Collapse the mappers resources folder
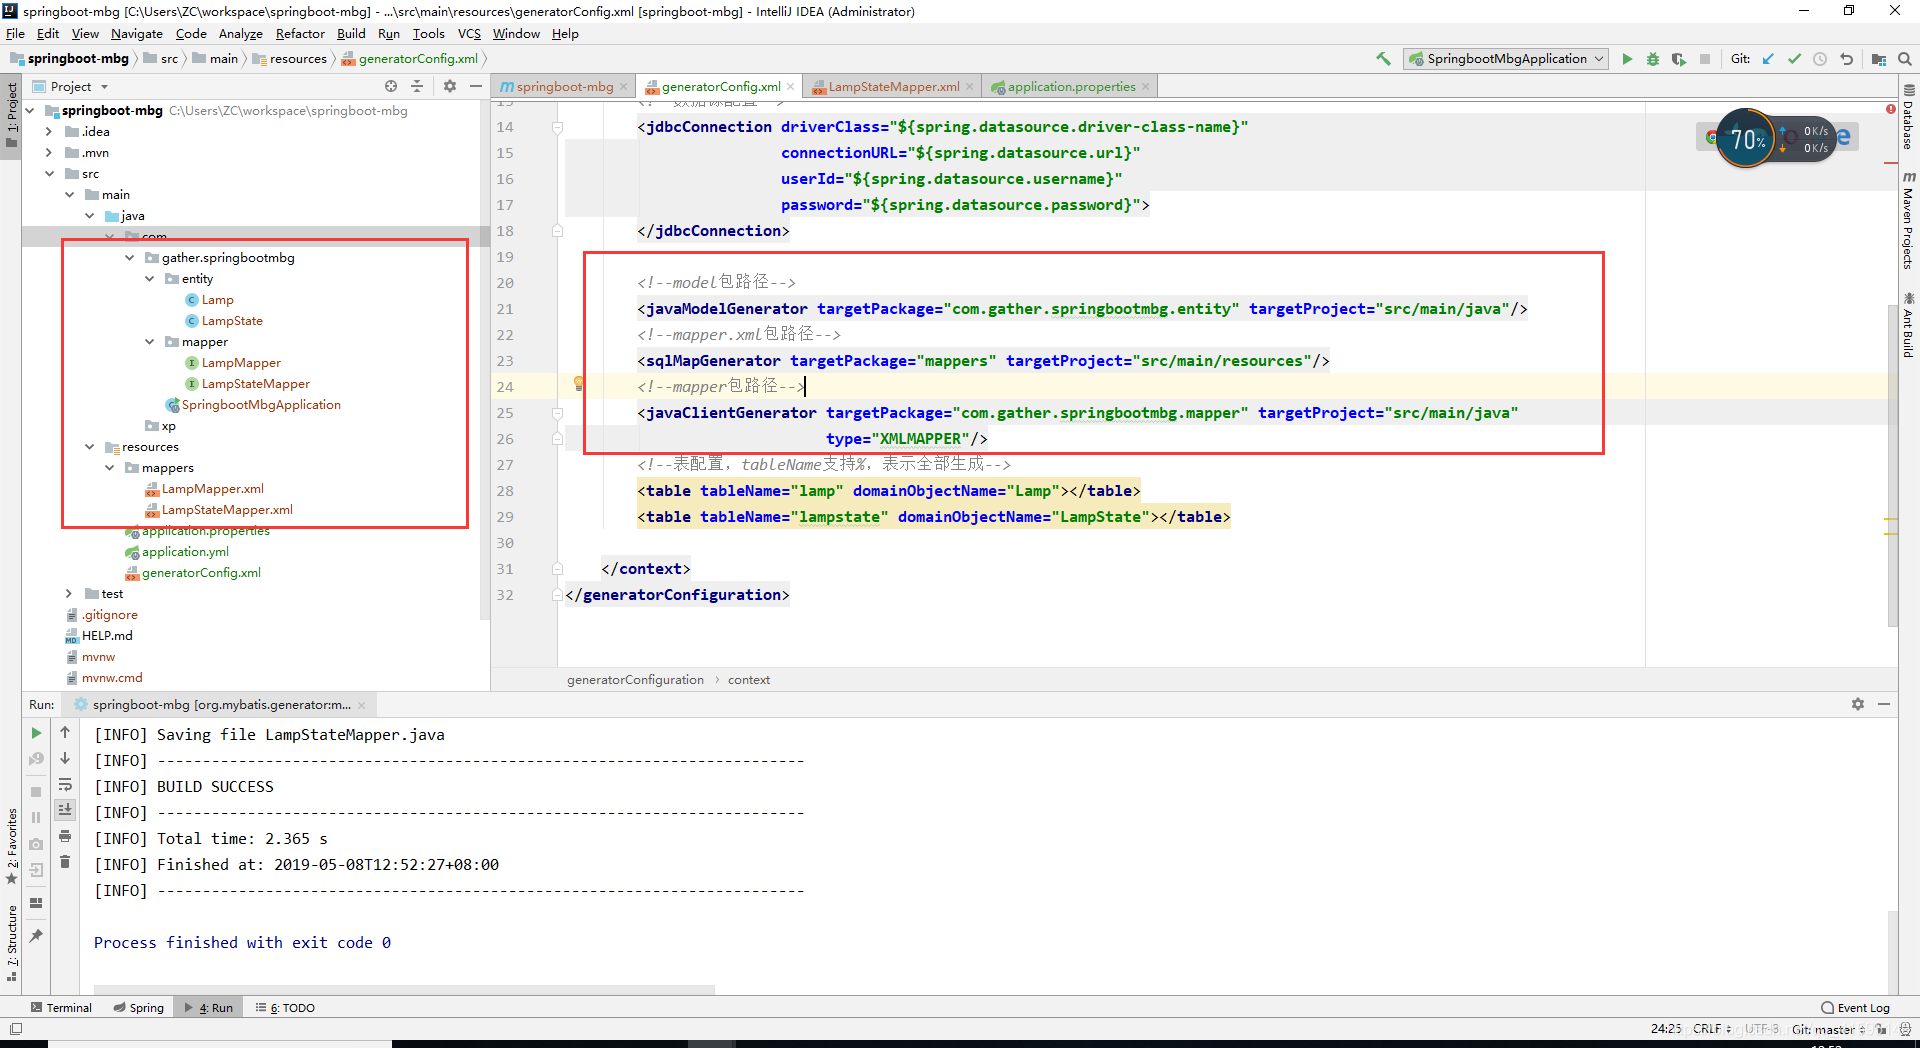The image size is (1920, 1048). (x=110, y=468)
